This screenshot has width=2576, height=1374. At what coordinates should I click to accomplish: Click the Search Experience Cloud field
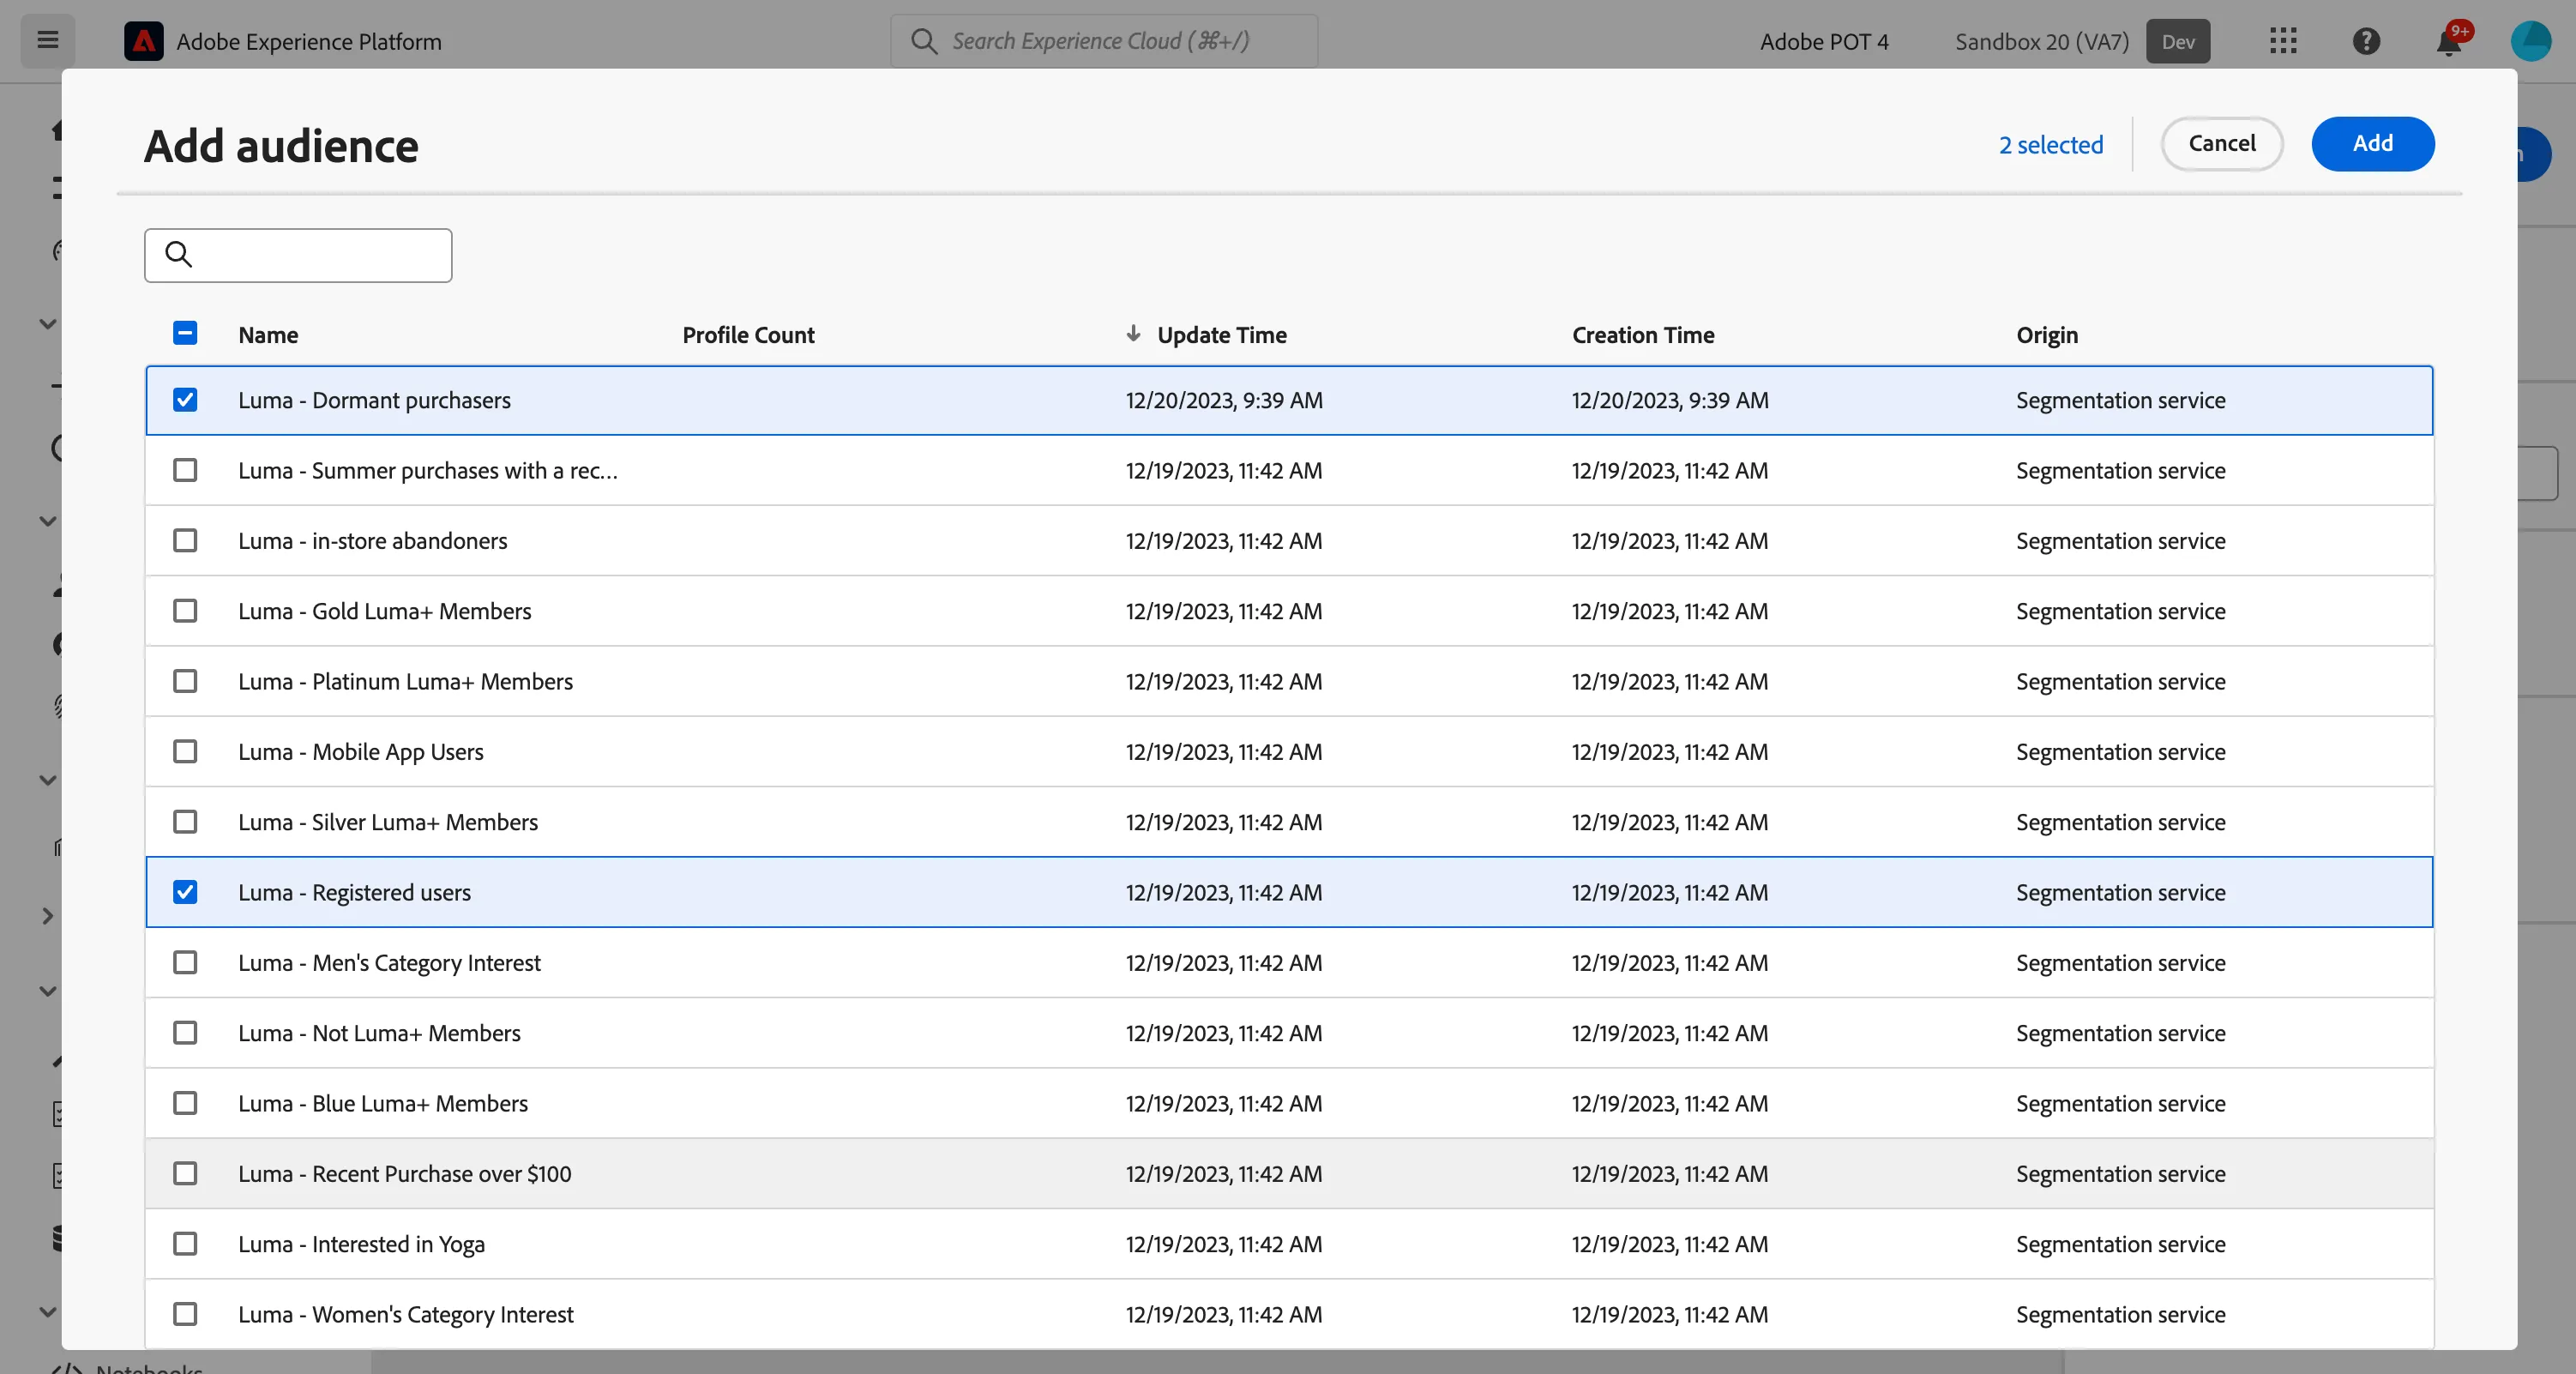[x=1104, y=41]
